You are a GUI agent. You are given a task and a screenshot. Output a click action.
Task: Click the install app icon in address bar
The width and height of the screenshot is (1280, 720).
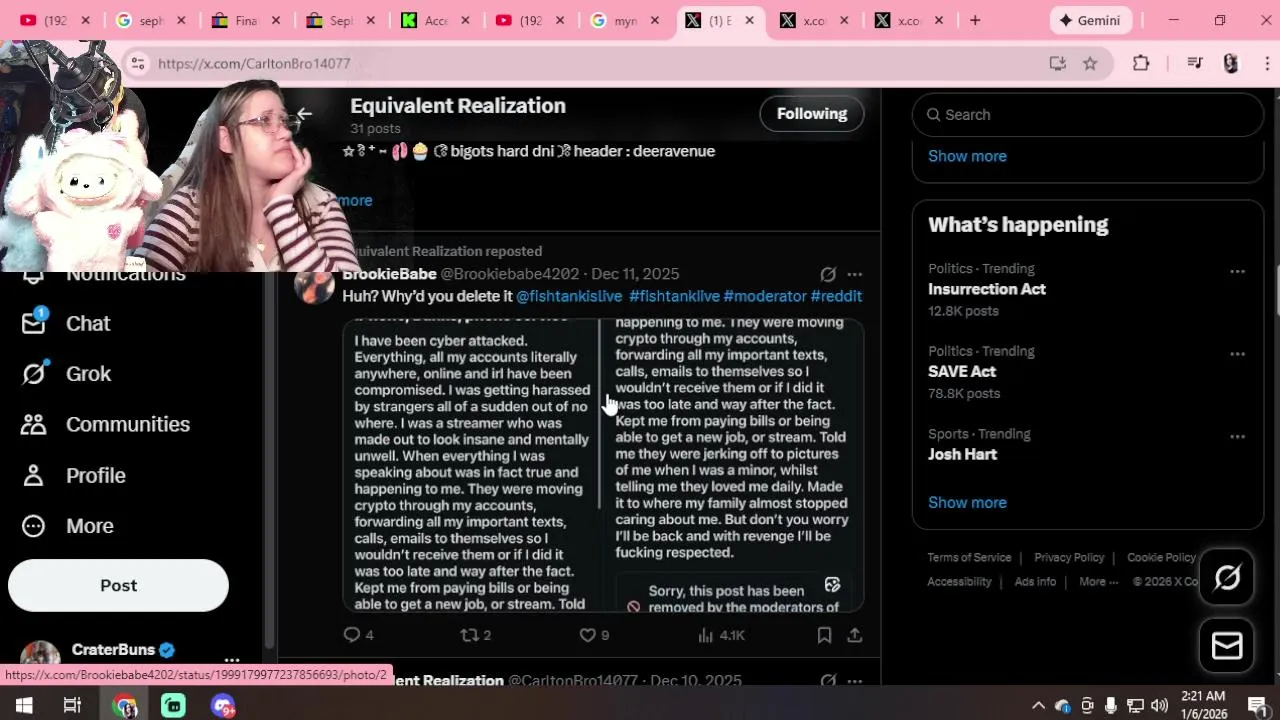pyautogui.click(x=1057, y=64)
